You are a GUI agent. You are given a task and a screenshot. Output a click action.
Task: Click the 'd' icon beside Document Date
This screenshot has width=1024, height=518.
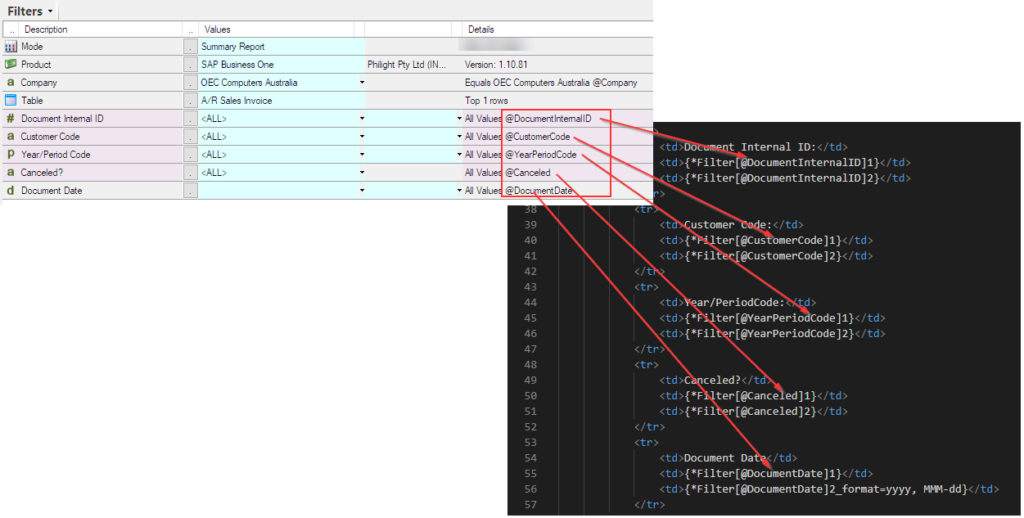[10, 191]
